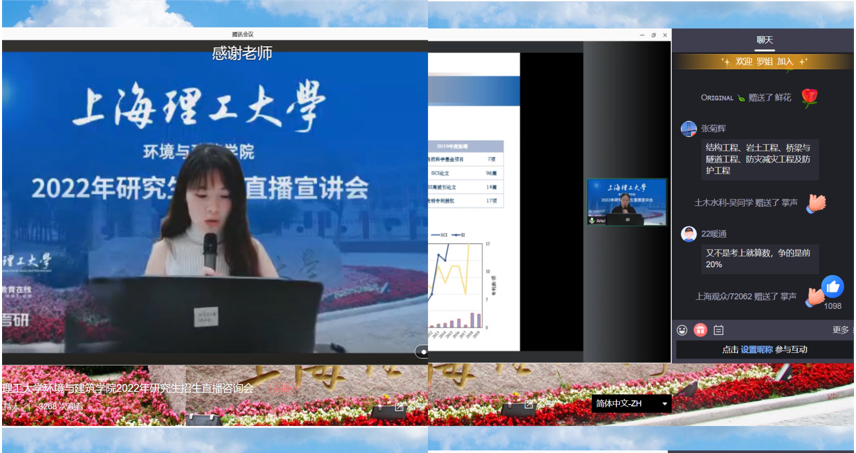Screen dimensions: 856x453
Task: Click the 又不是考上就算数 chat message
Action: (x=760, y=259)
